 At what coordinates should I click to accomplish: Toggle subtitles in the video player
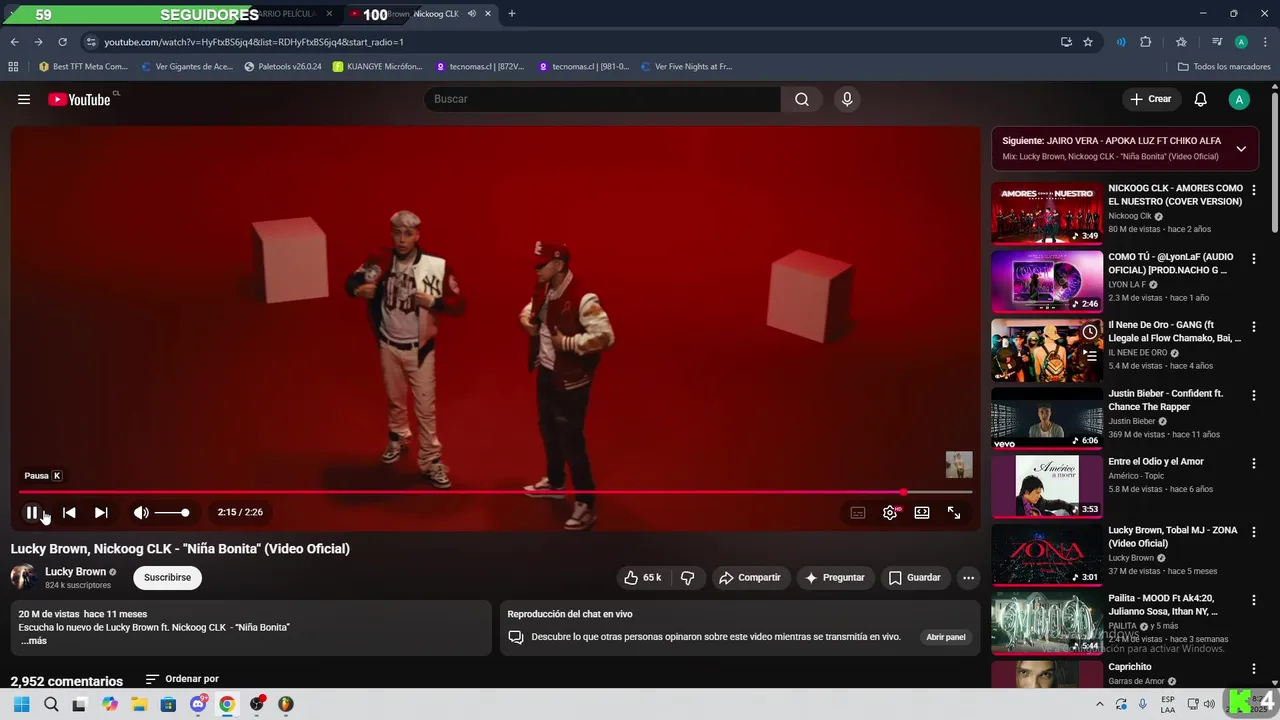click(858, 512)
